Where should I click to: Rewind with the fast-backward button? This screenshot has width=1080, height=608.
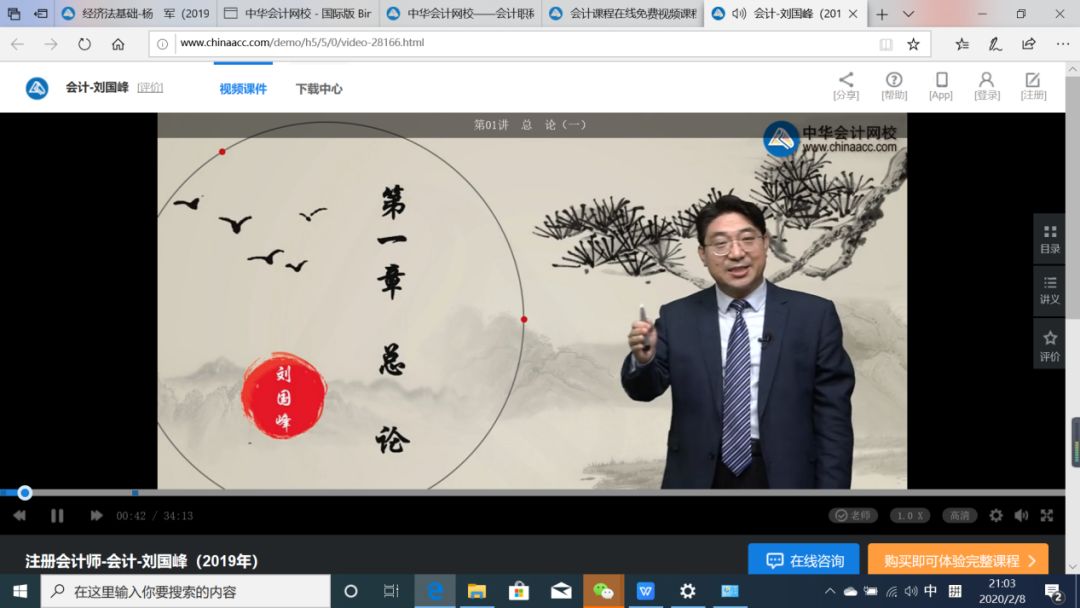[x=19, y=516]
